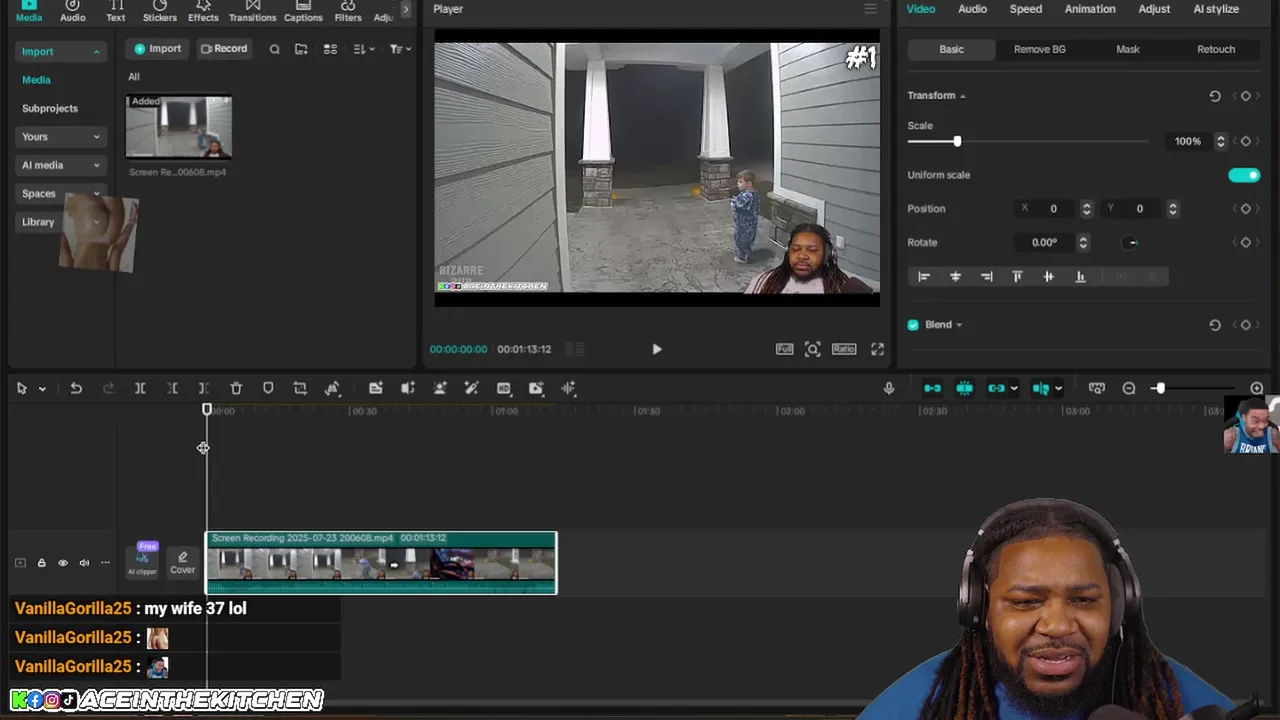Open the AI stylize tab
Image resolution: width=1280 pixels, height=720 pixels.
tap(1216, 9)
